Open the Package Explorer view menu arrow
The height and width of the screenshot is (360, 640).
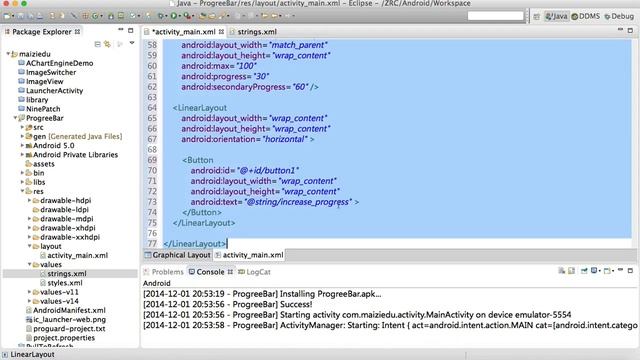132,43
